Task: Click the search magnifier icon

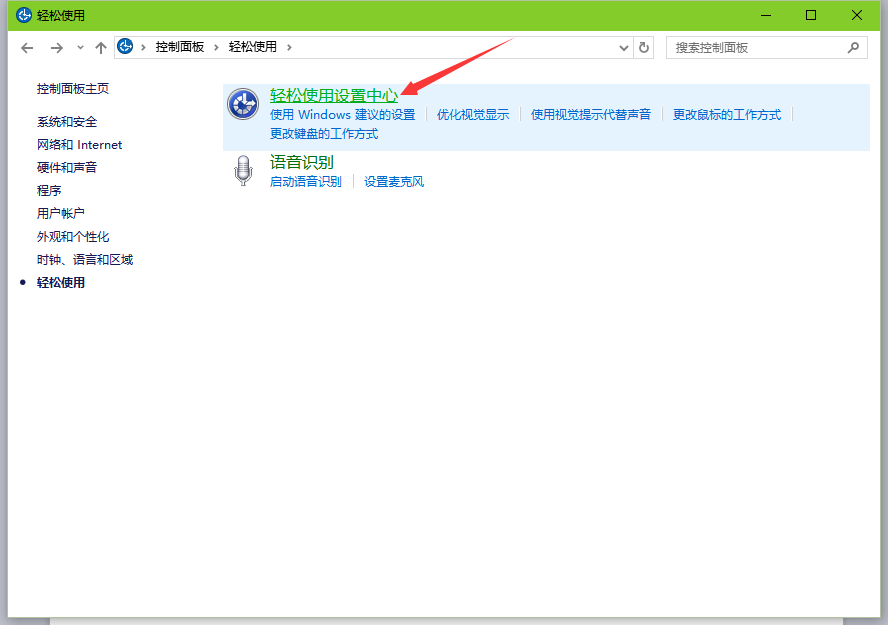Action: pyautogui.click(x=853, y=48)
